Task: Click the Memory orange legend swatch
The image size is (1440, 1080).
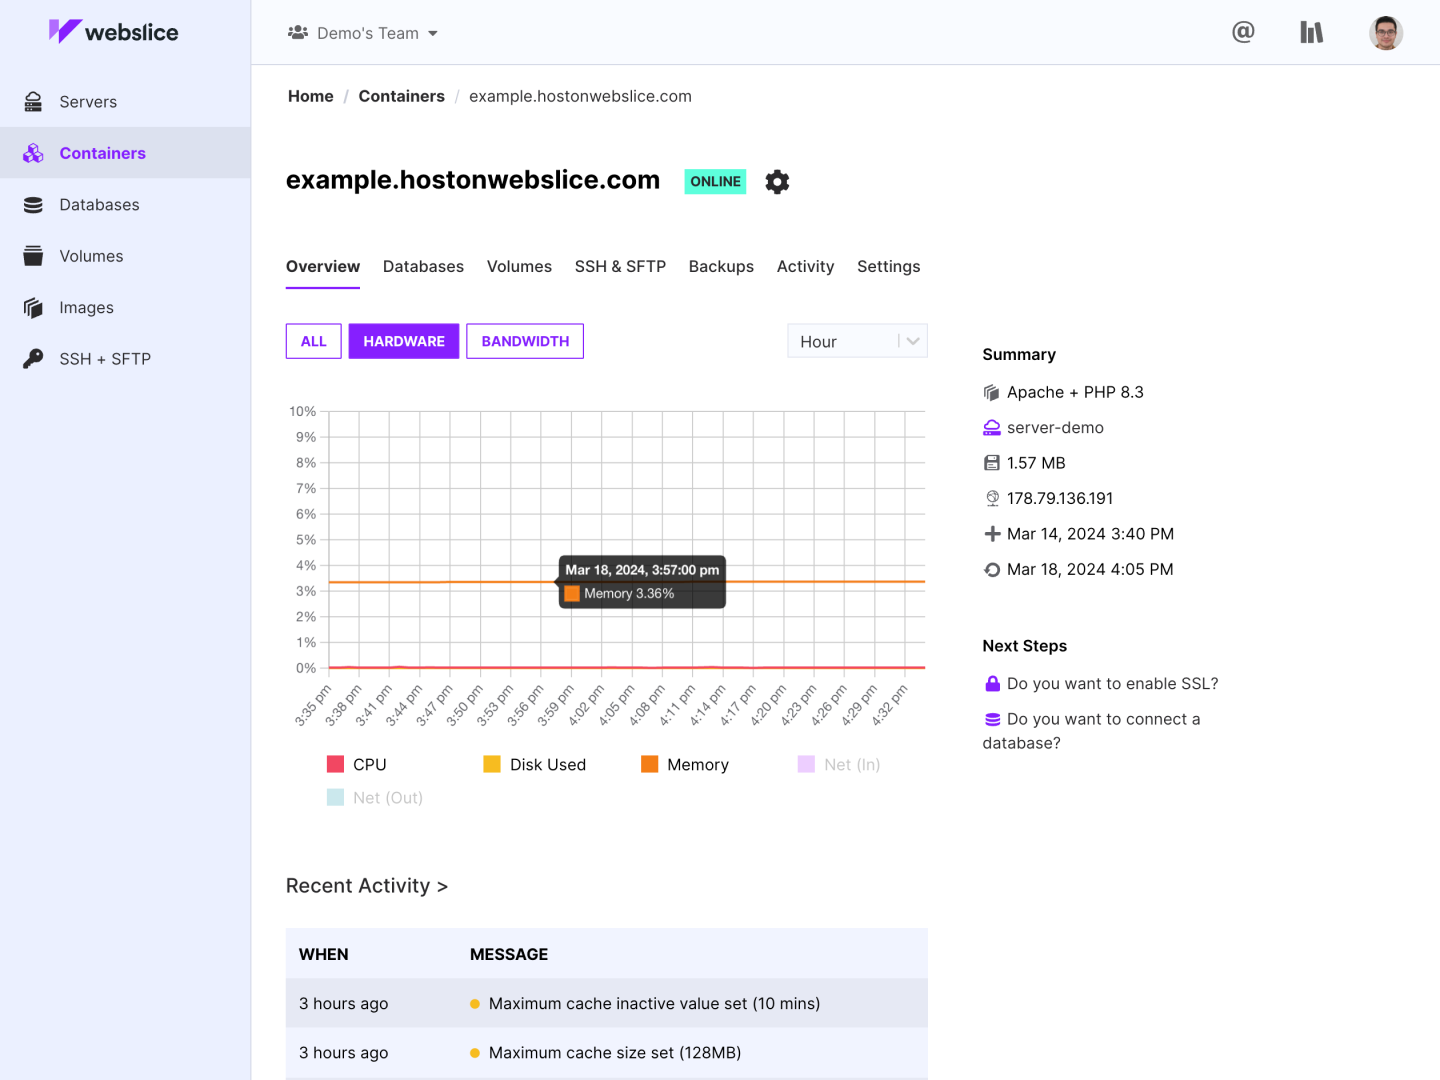Action: click(650, 765)
